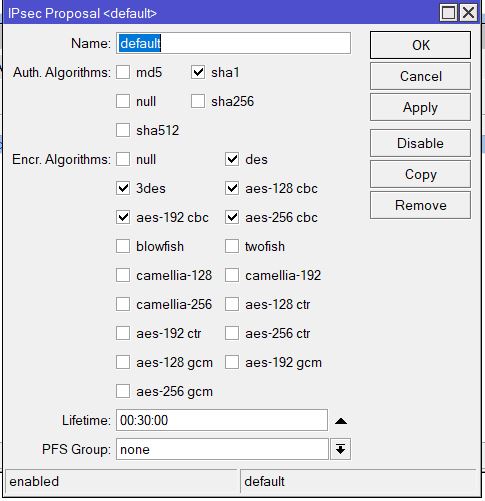Click into the Name input field
The height and width of the screenshot is (501, 485).
233,43
